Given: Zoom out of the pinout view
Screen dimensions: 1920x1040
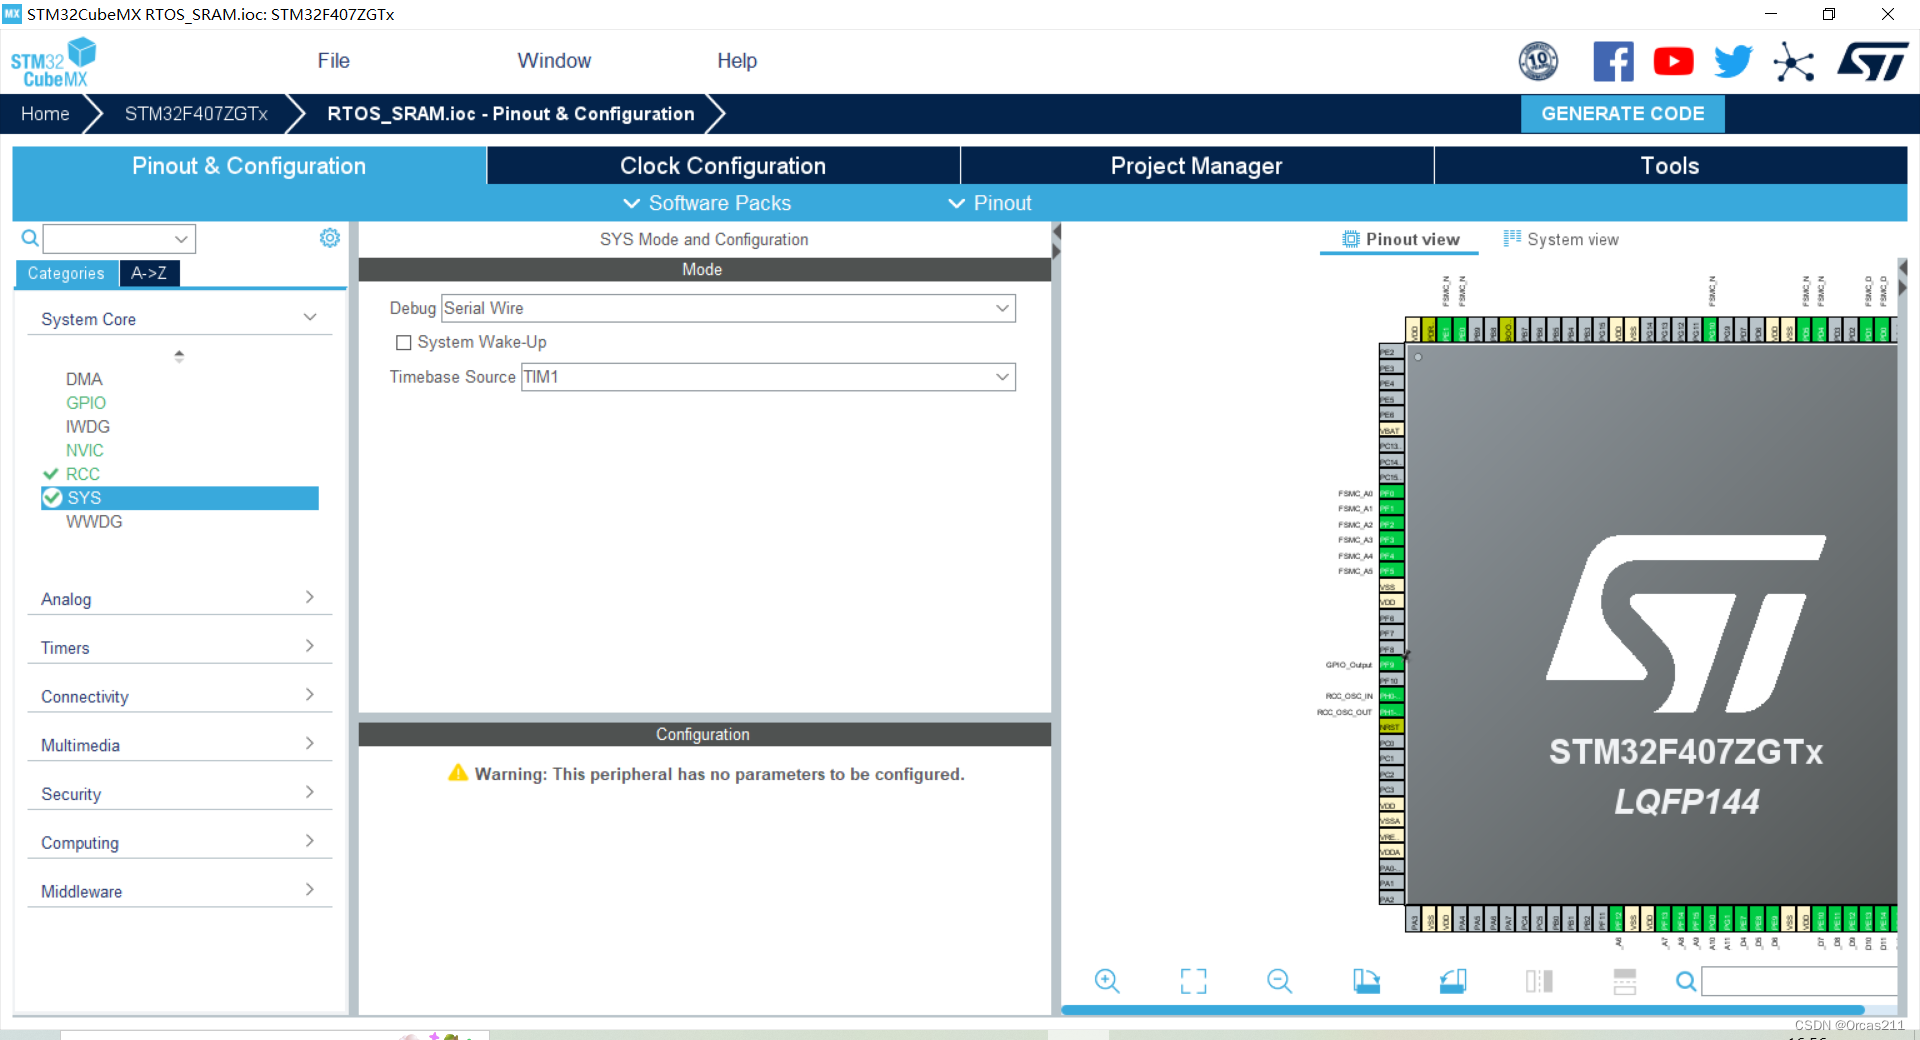Looking at the screenshot, I should tap(1280, 981).
